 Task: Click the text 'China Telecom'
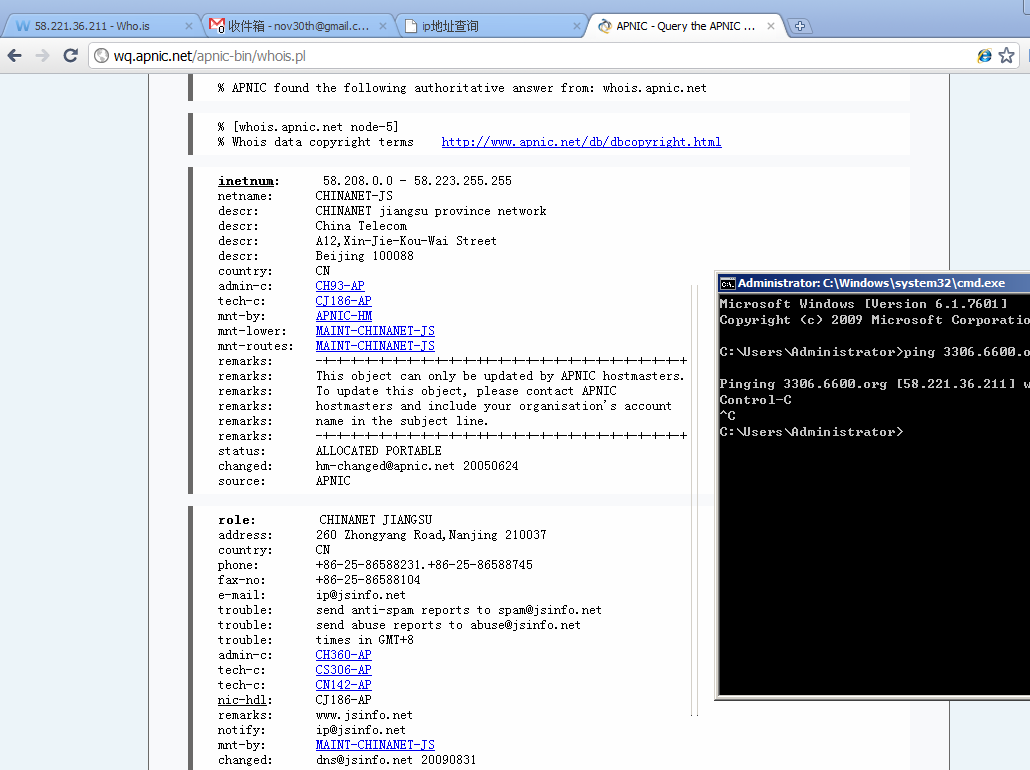click(x=361, y=226)
